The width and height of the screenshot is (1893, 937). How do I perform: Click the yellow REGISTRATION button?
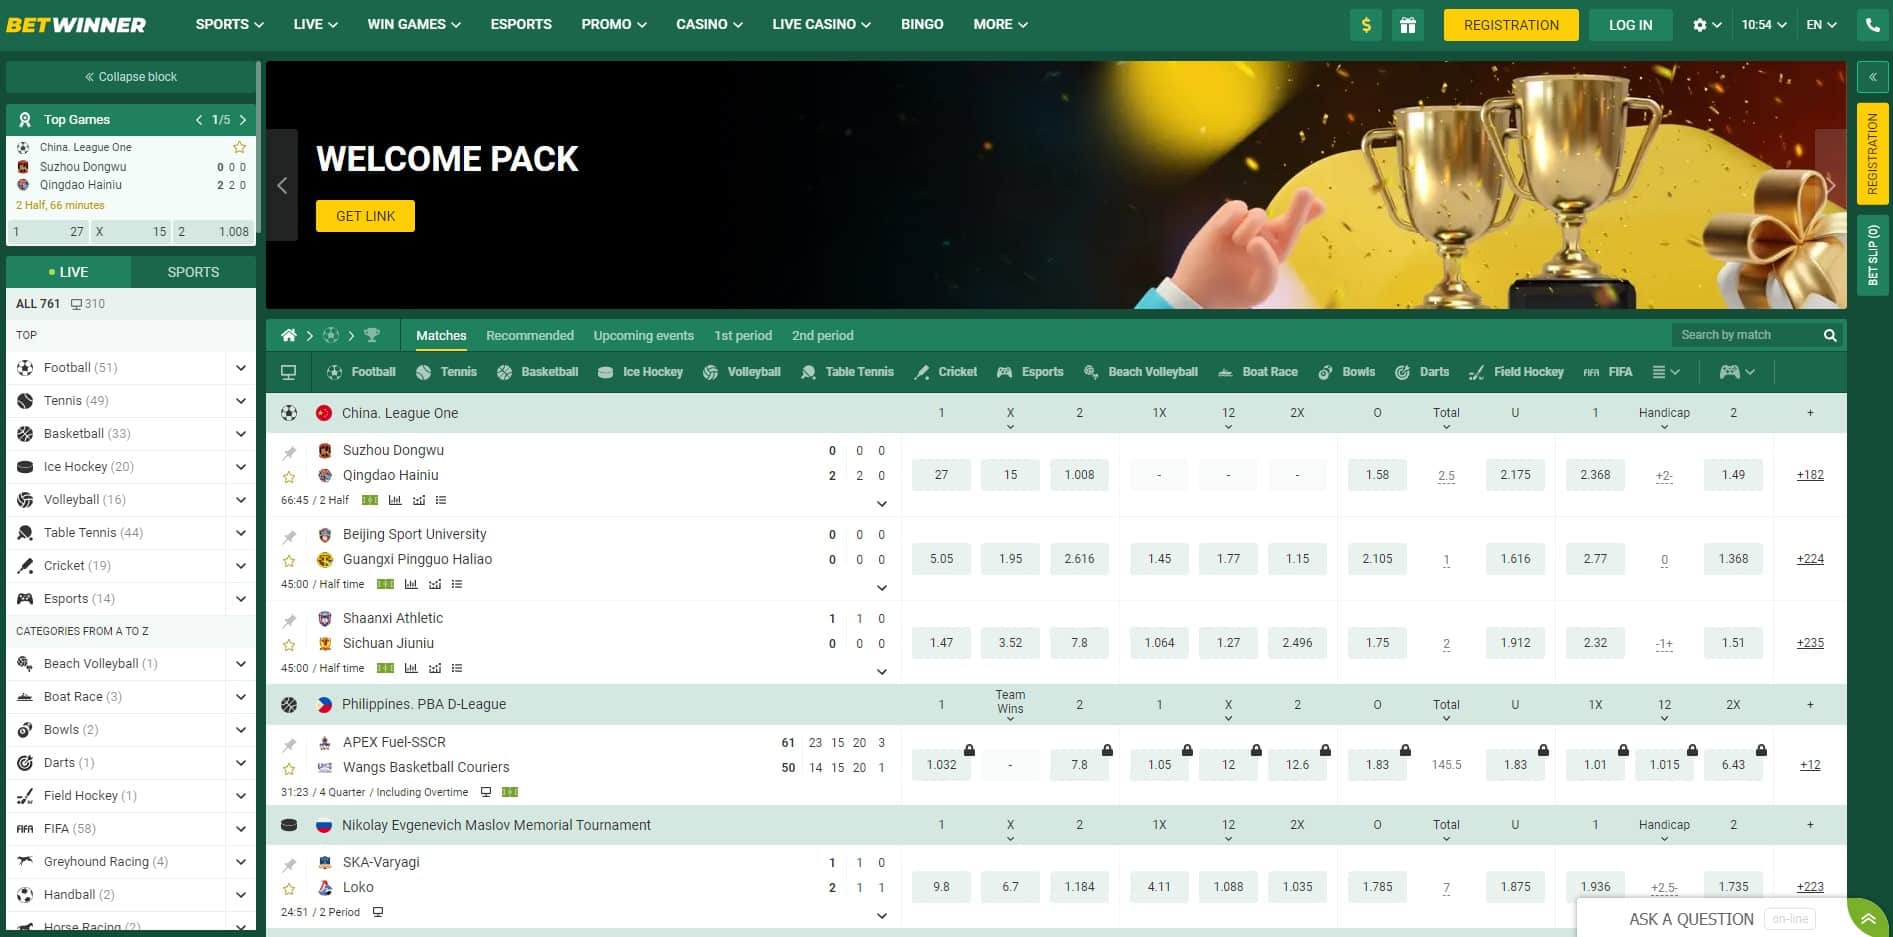1510,25
